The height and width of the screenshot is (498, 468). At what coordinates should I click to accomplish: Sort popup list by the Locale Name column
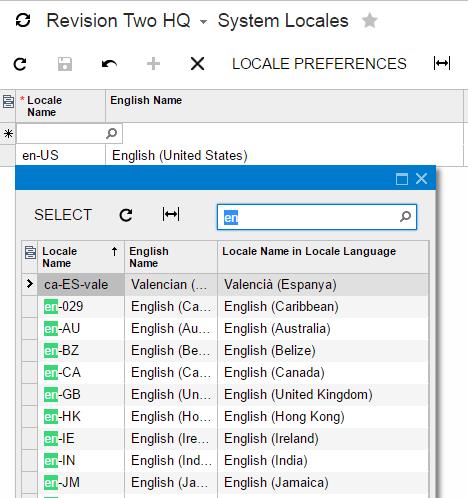81,257
